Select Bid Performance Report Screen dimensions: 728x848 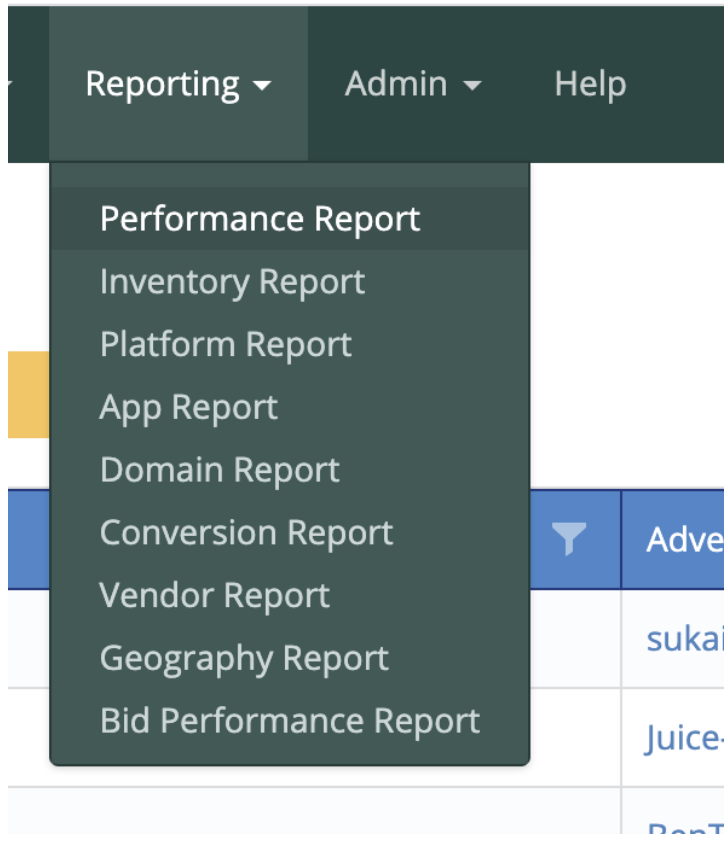pyautogui.click(x=290, y=722)
